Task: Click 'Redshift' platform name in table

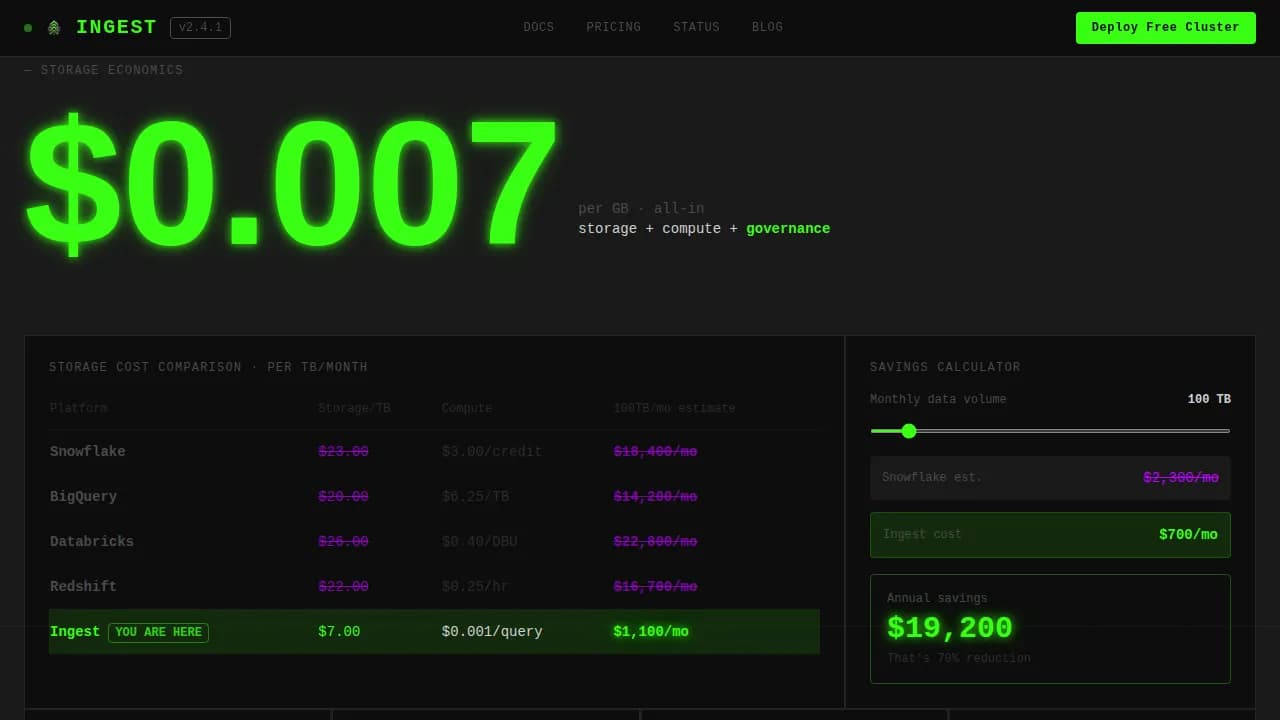Action: [83, 587]
